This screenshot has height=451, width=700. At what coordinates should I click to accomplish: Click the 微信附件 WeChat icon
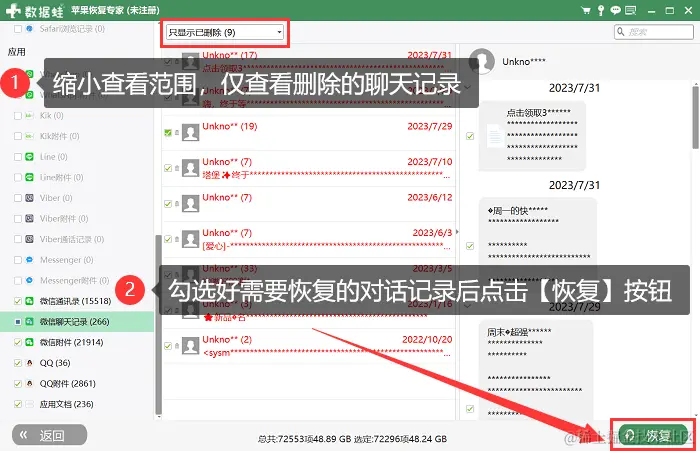29,342
